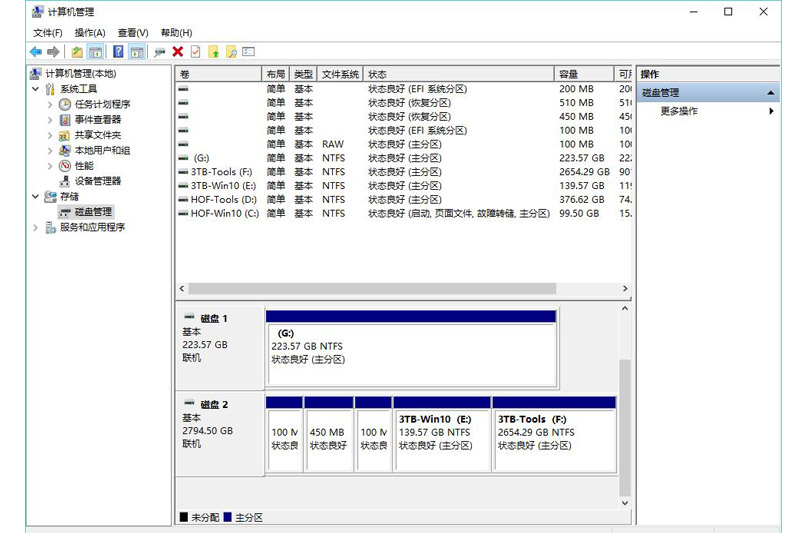Viewport: 800px width, 533px height.
Task: Collapse the 存储 tree node
Action: [36, 197]
